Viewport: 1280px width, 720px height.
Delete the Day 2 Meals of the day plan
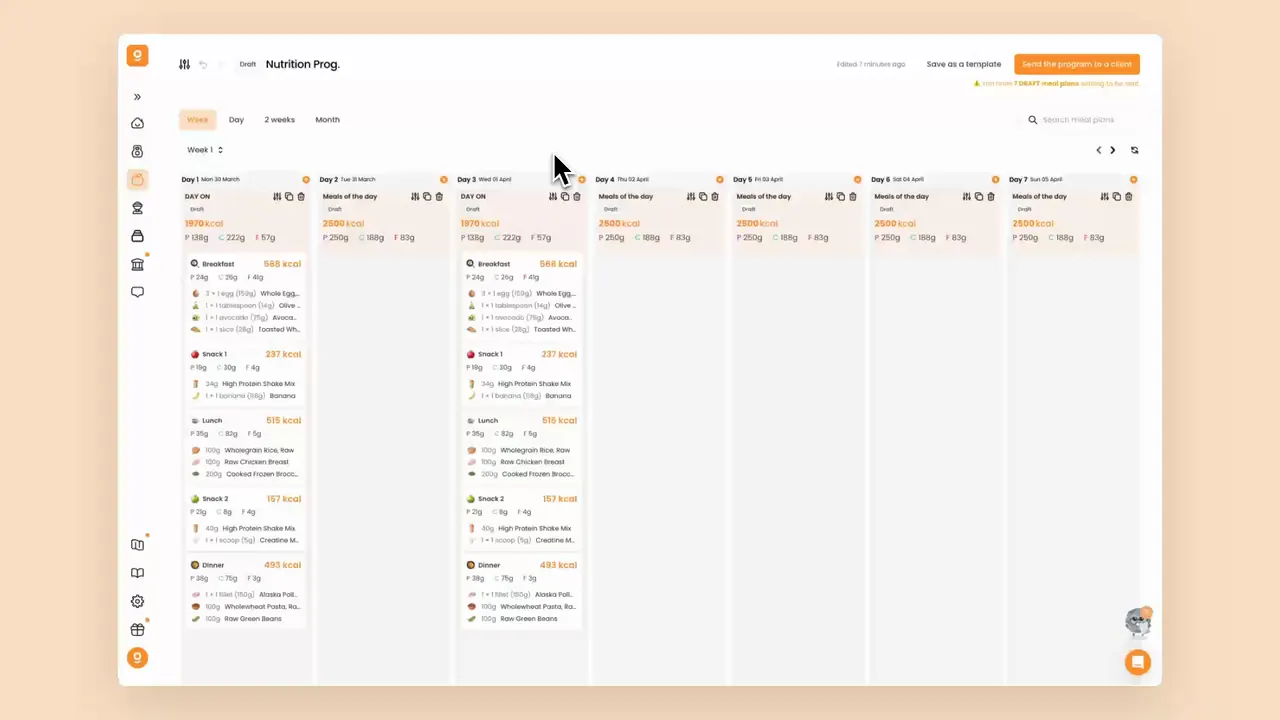[439, 197]
